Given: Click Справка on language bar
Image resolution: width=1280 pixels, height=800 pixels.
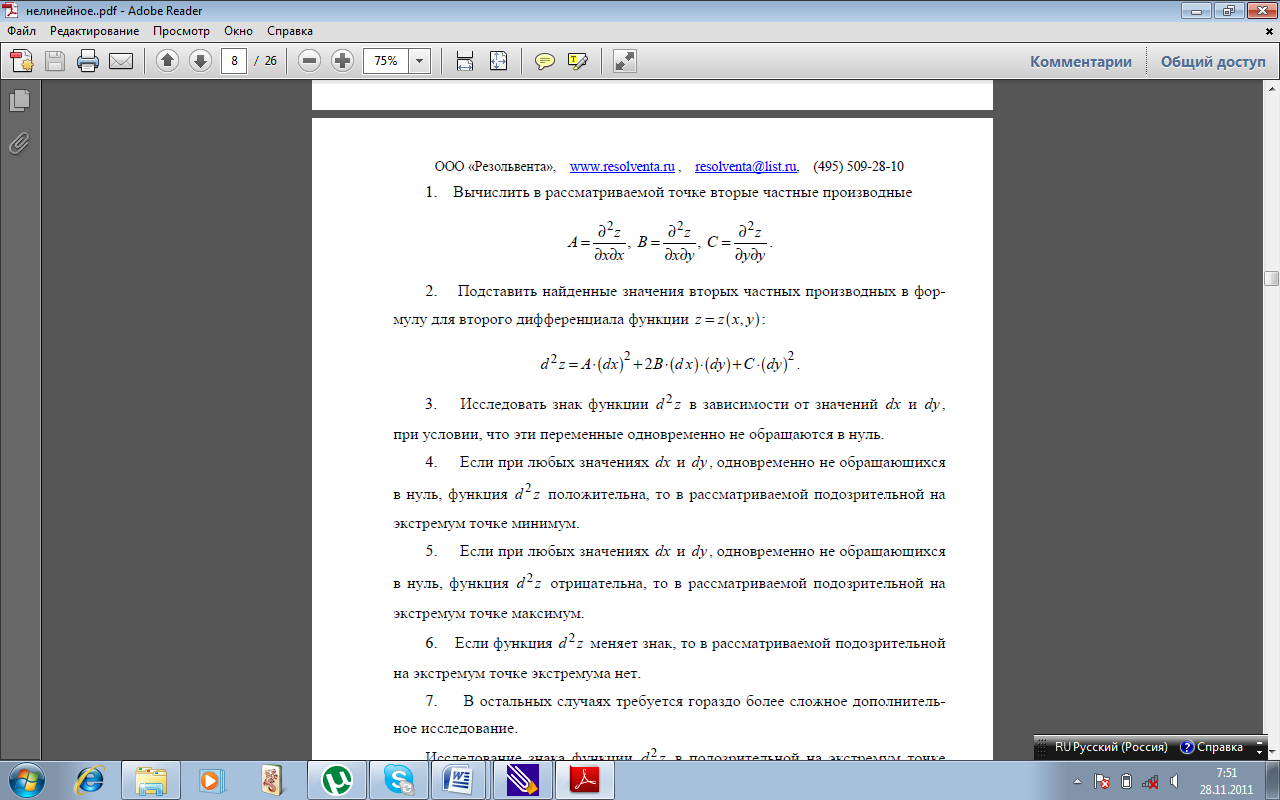Looking at the screenshot, I should pos(1212,747).
